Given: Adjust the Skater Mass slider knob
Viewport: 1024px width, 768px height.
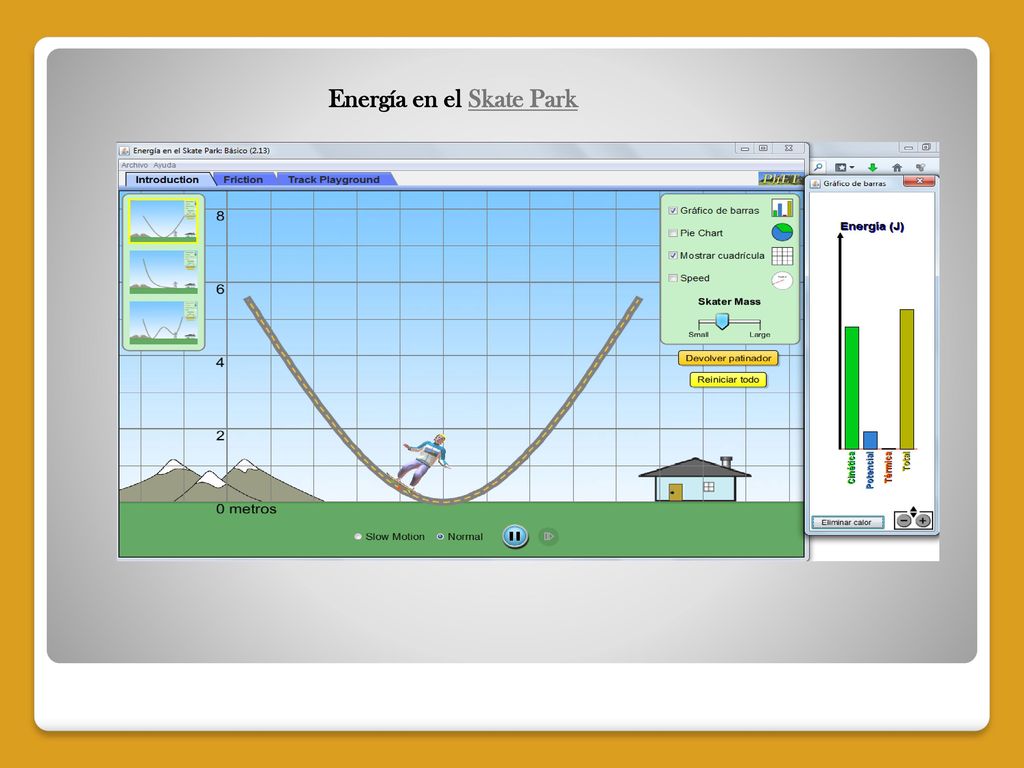Looking at the screenshot, I should pyautogui.click(x=722, y=321).
